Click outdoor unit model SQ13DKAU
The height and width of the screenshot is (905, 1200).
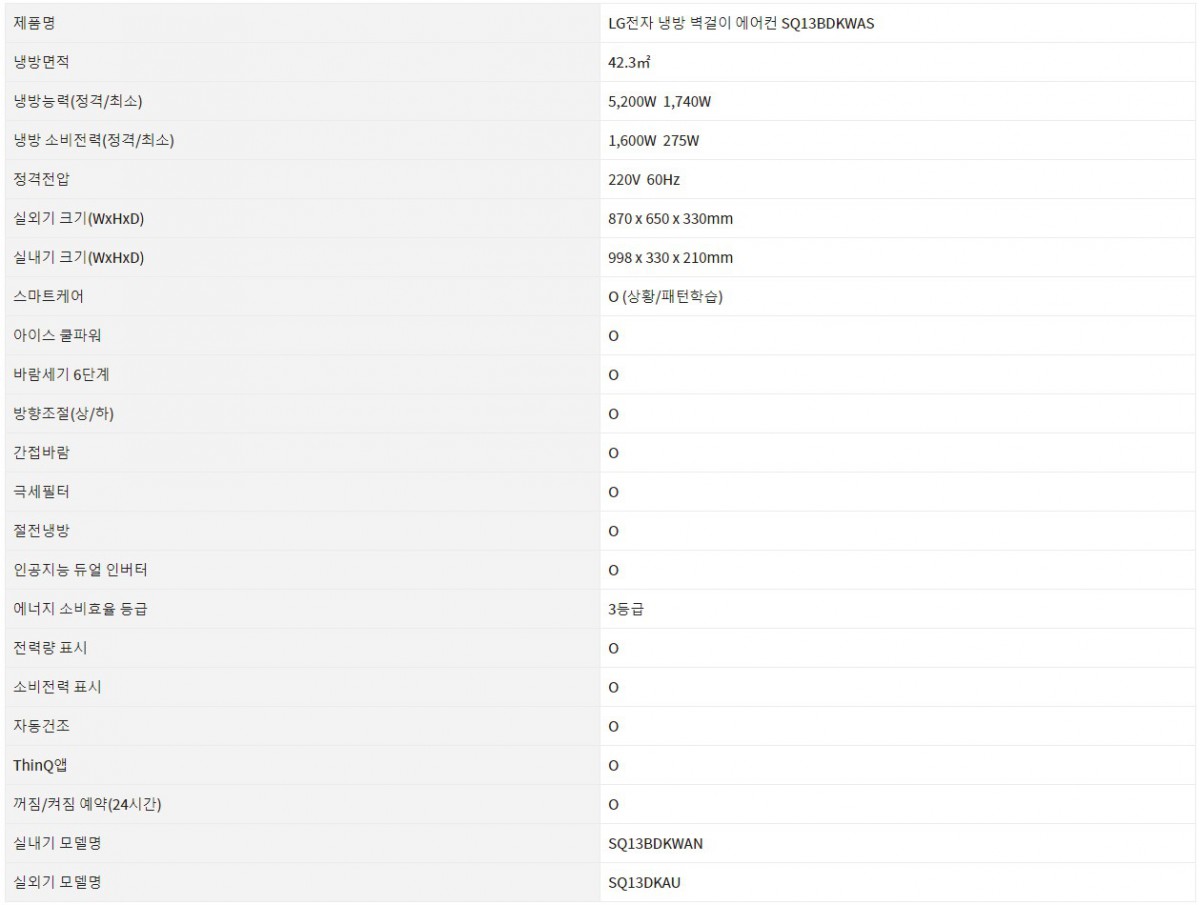[645, 883]
